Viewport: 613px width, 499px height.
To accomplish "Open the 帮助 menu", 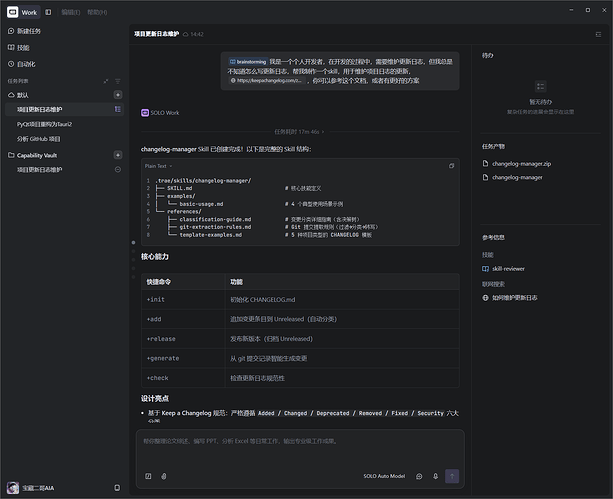I will pos(97,13).
